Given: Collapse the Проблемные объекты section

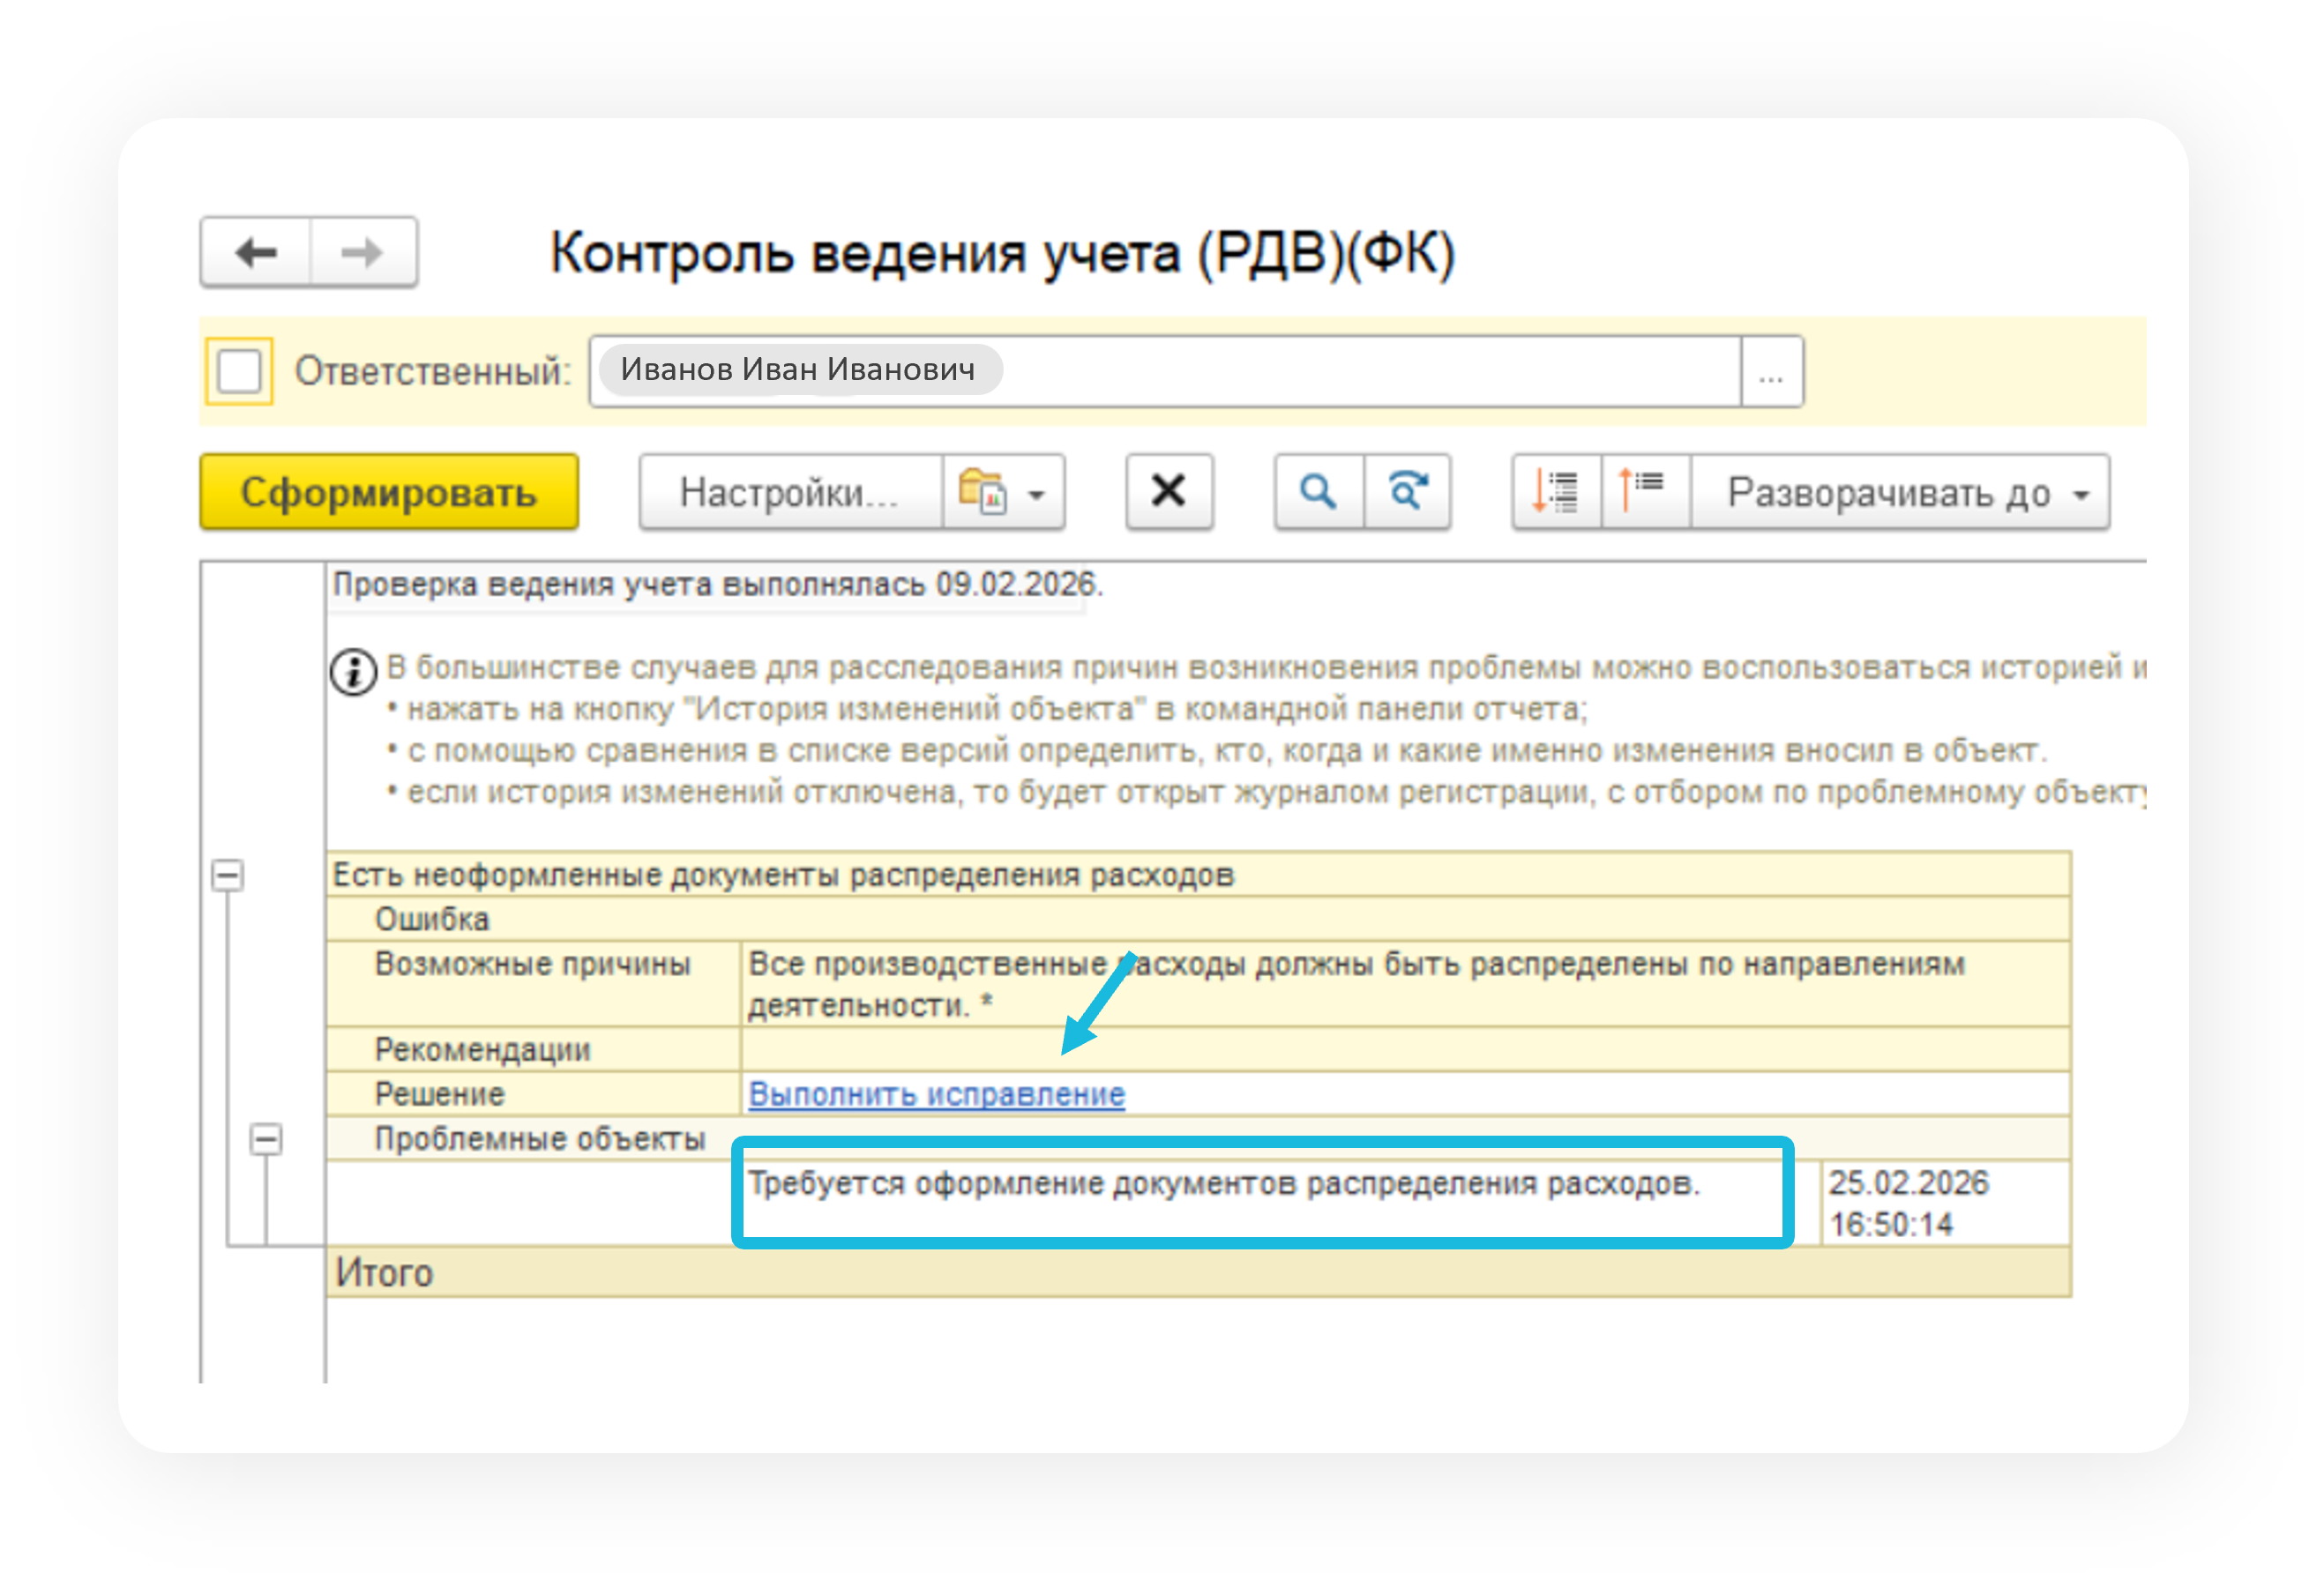Looking at the screenshot, I should [266, 1139].
